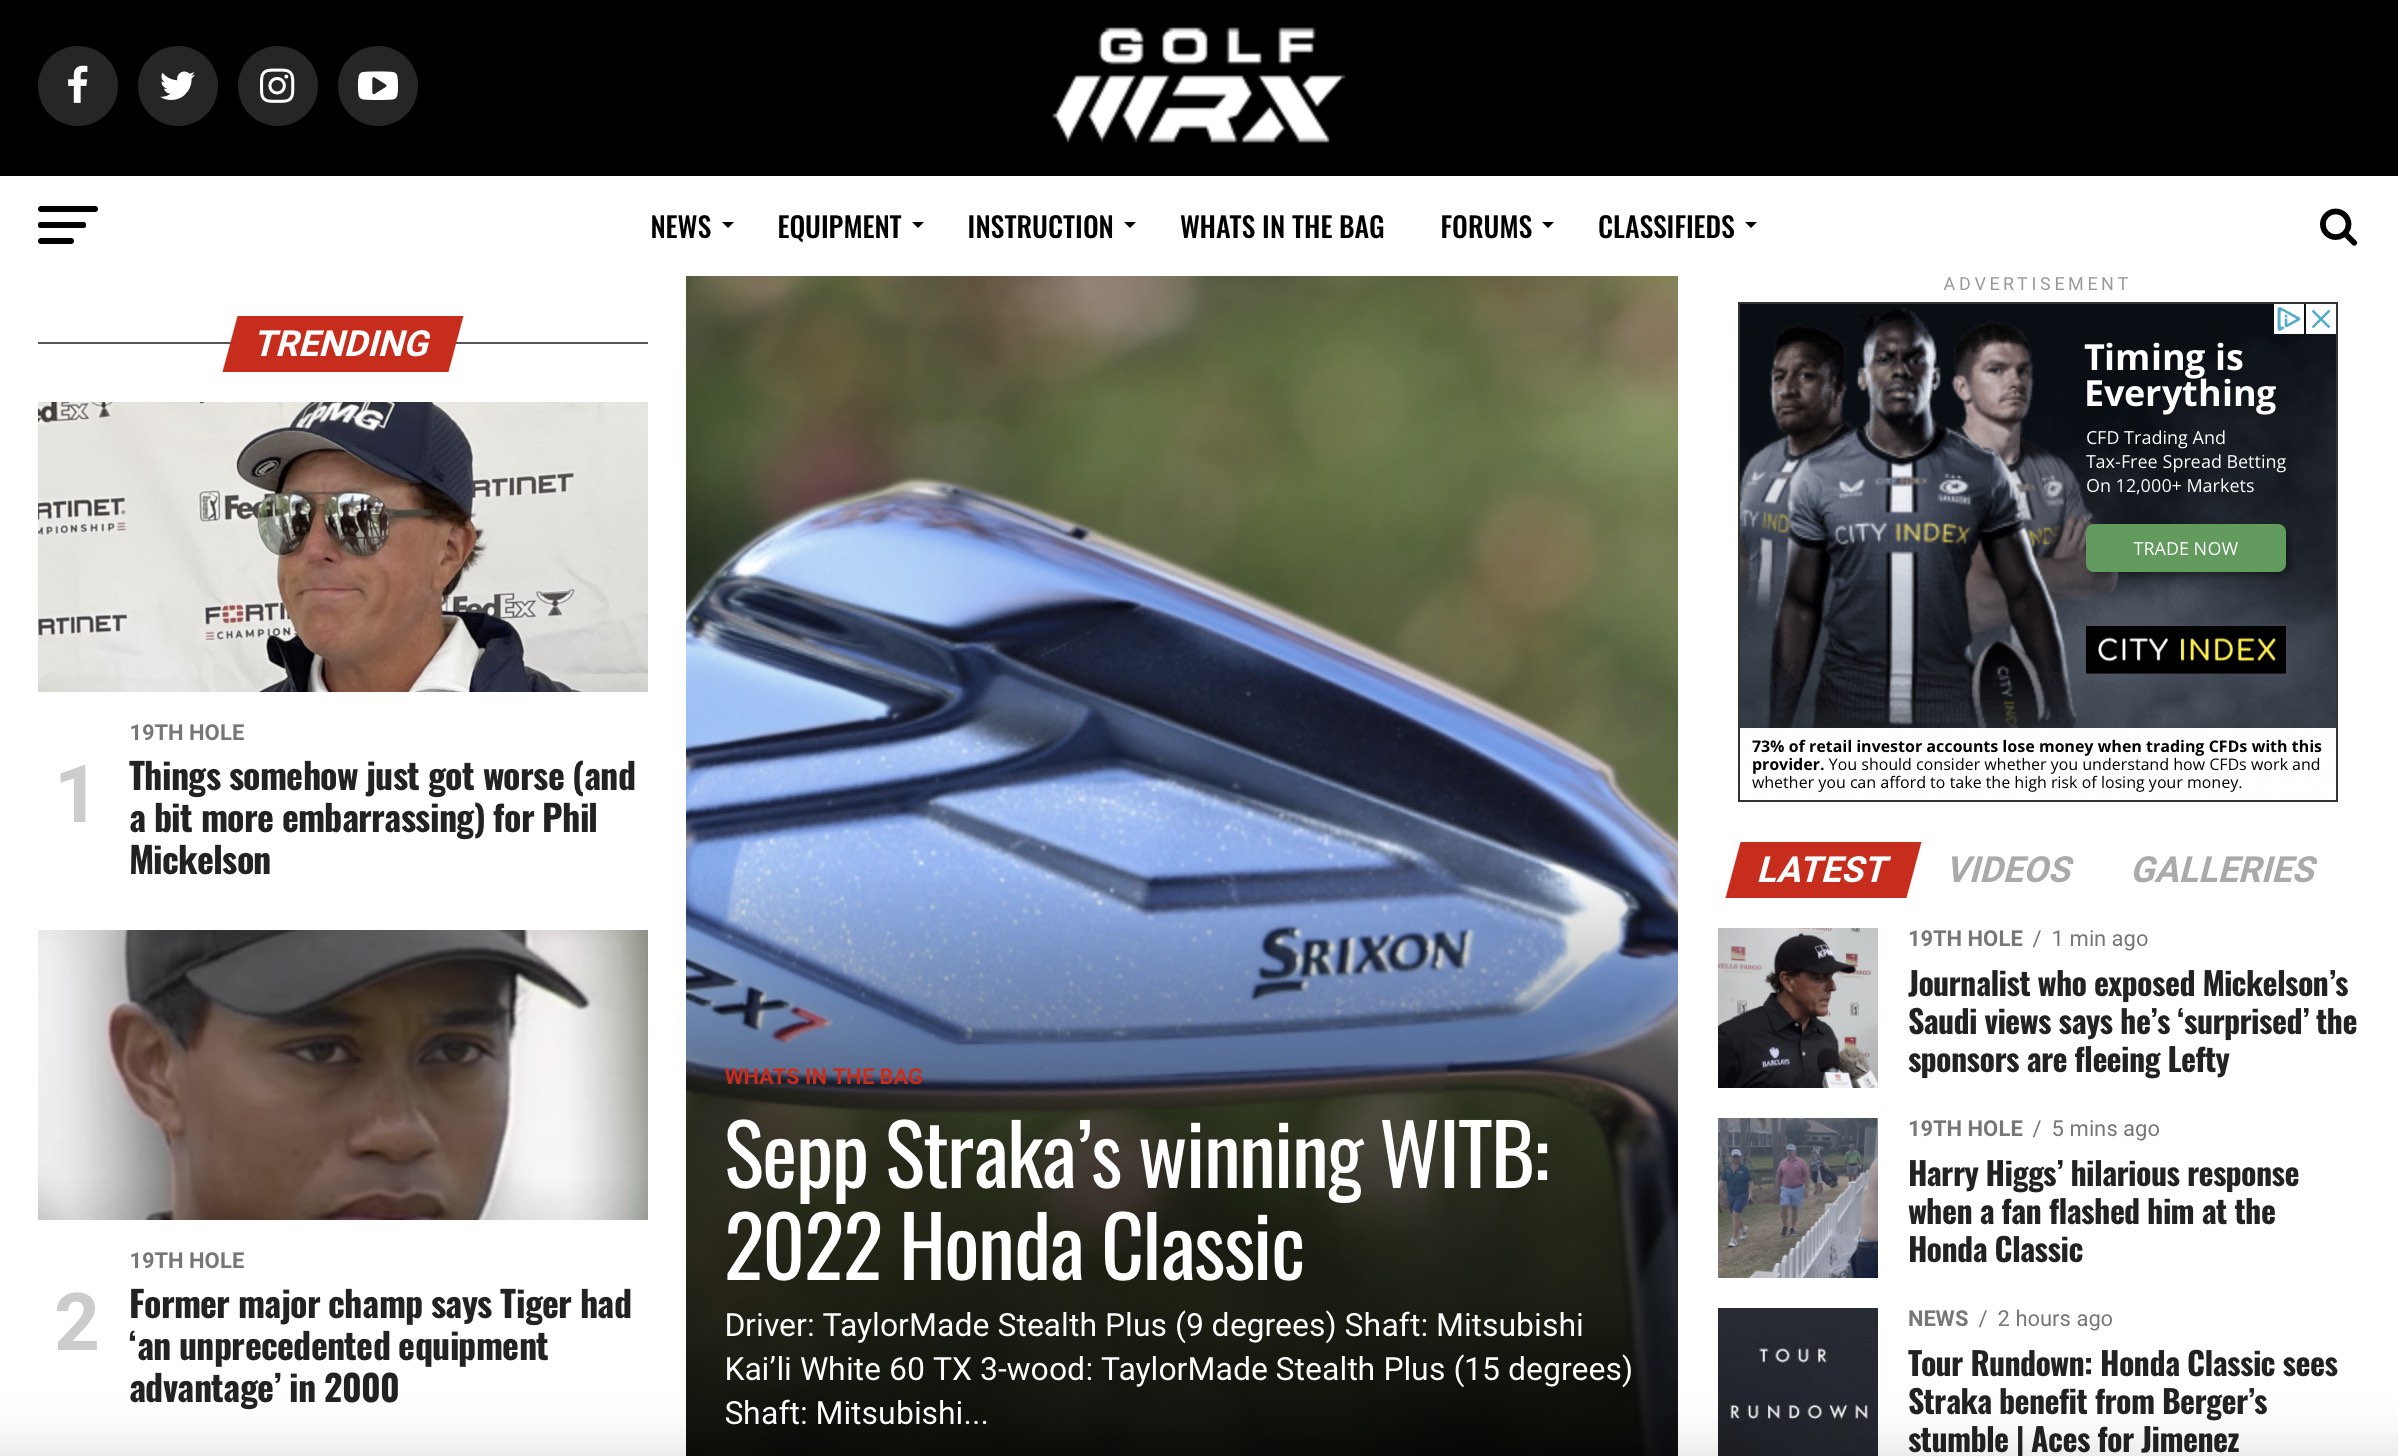Go to the GolfWRX logo homepage
Screen dimensions: 2398x1456
point(1198,86)
